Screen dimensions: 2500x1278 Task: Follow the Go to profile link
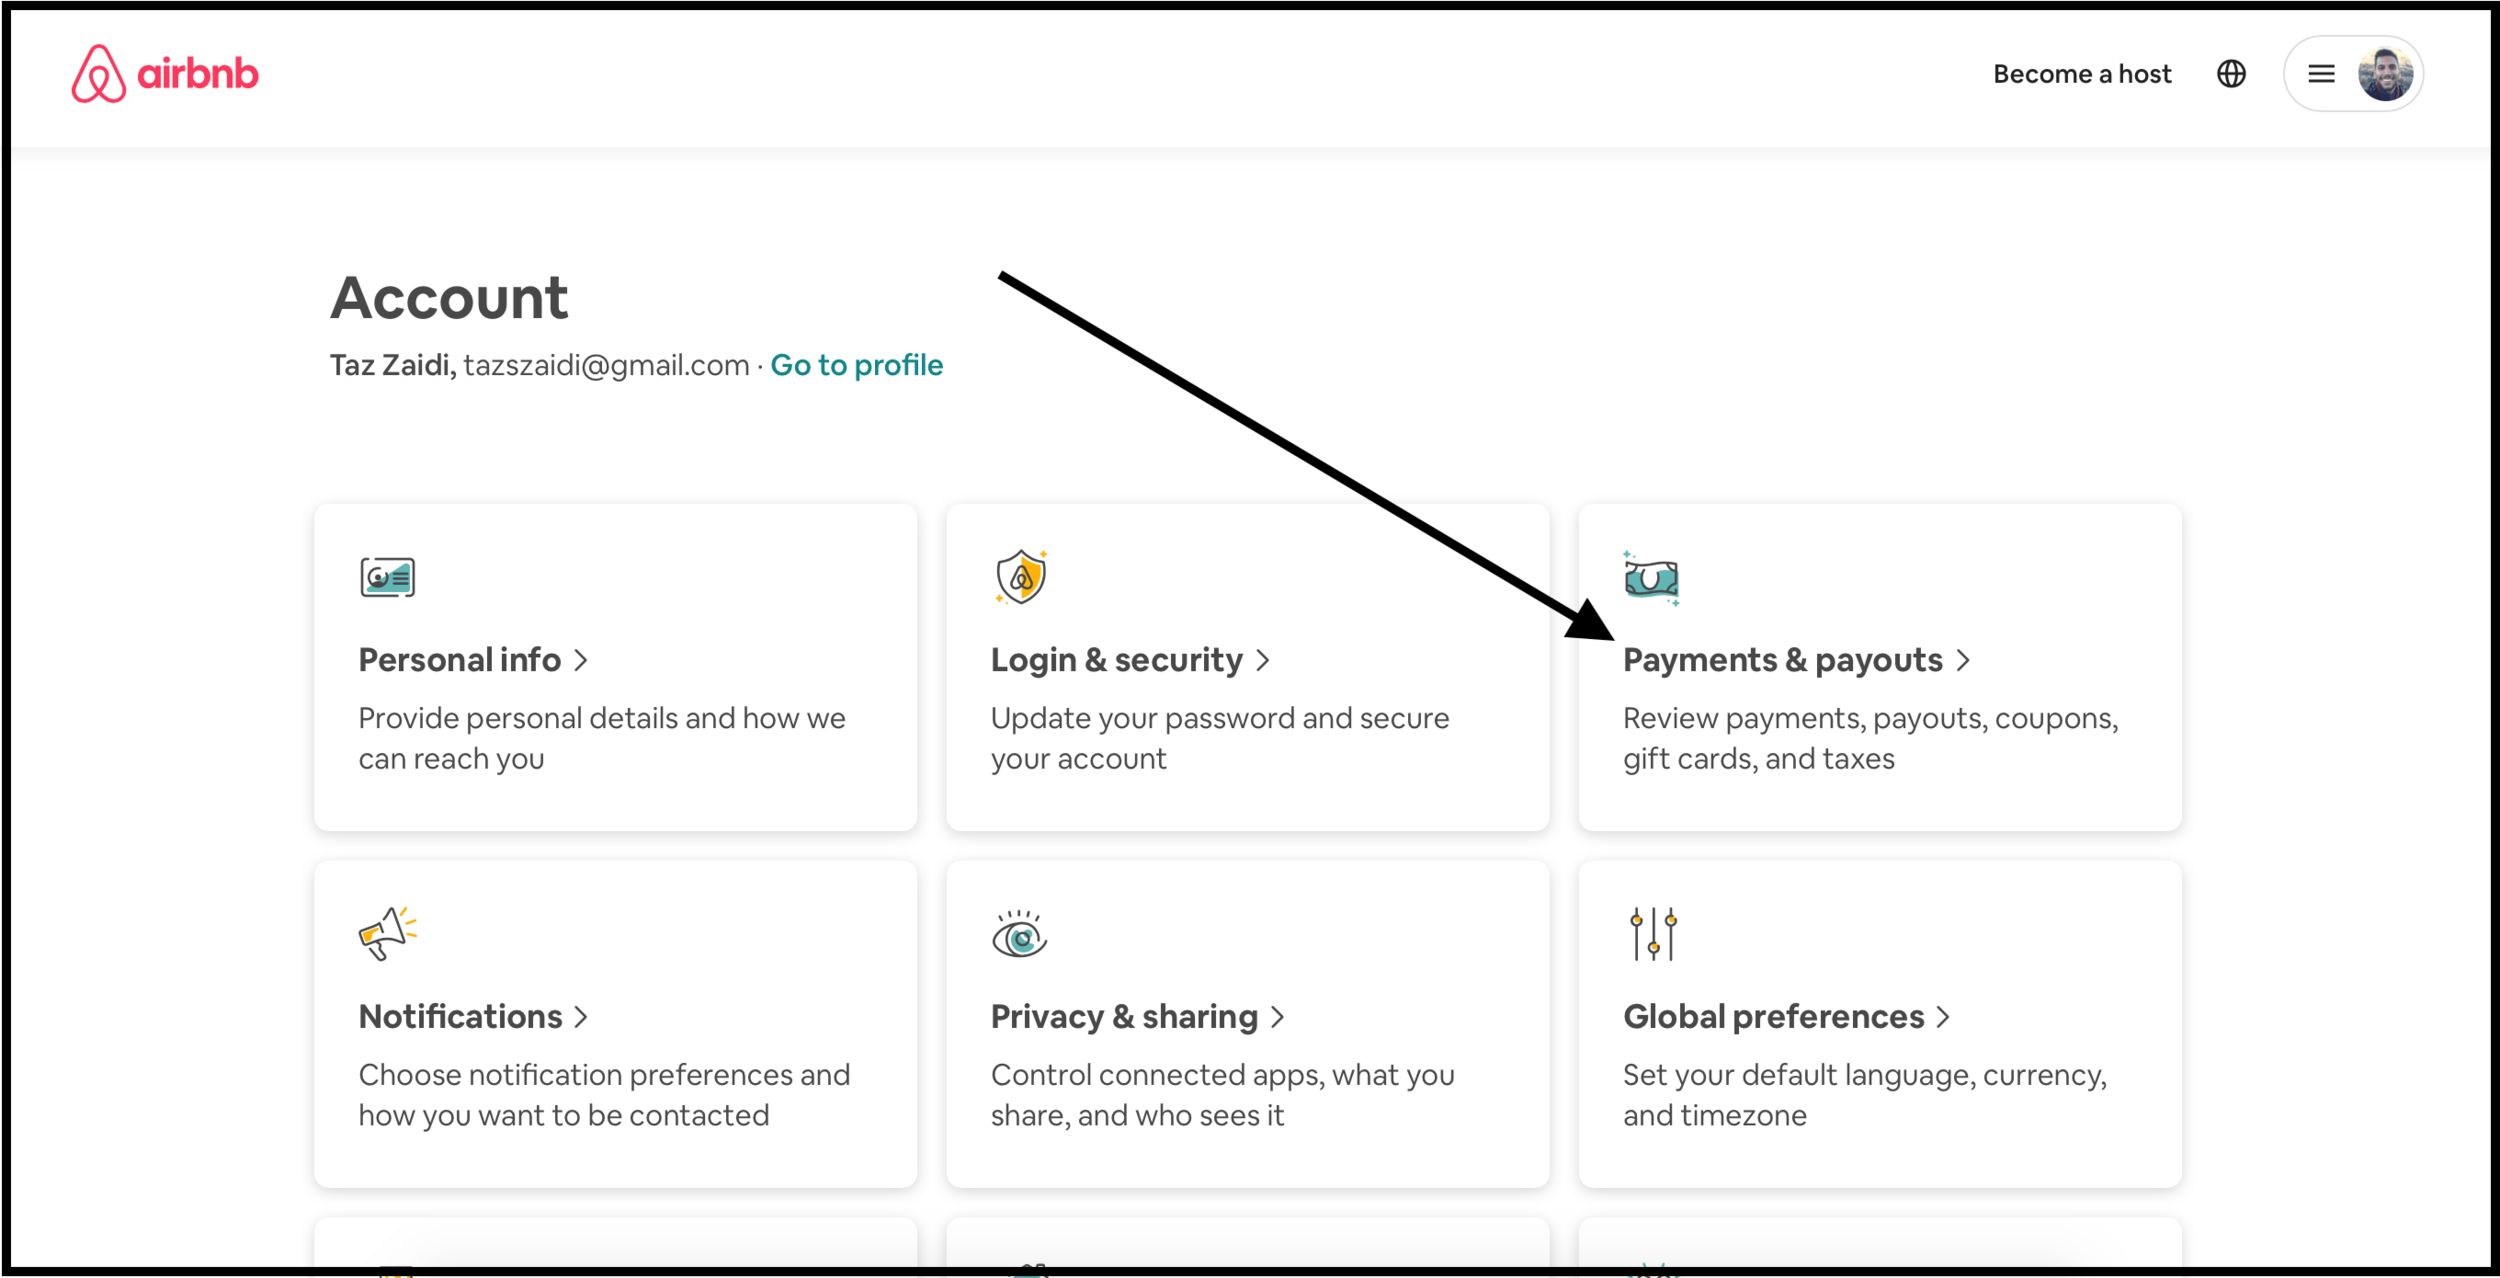(856, 365)
